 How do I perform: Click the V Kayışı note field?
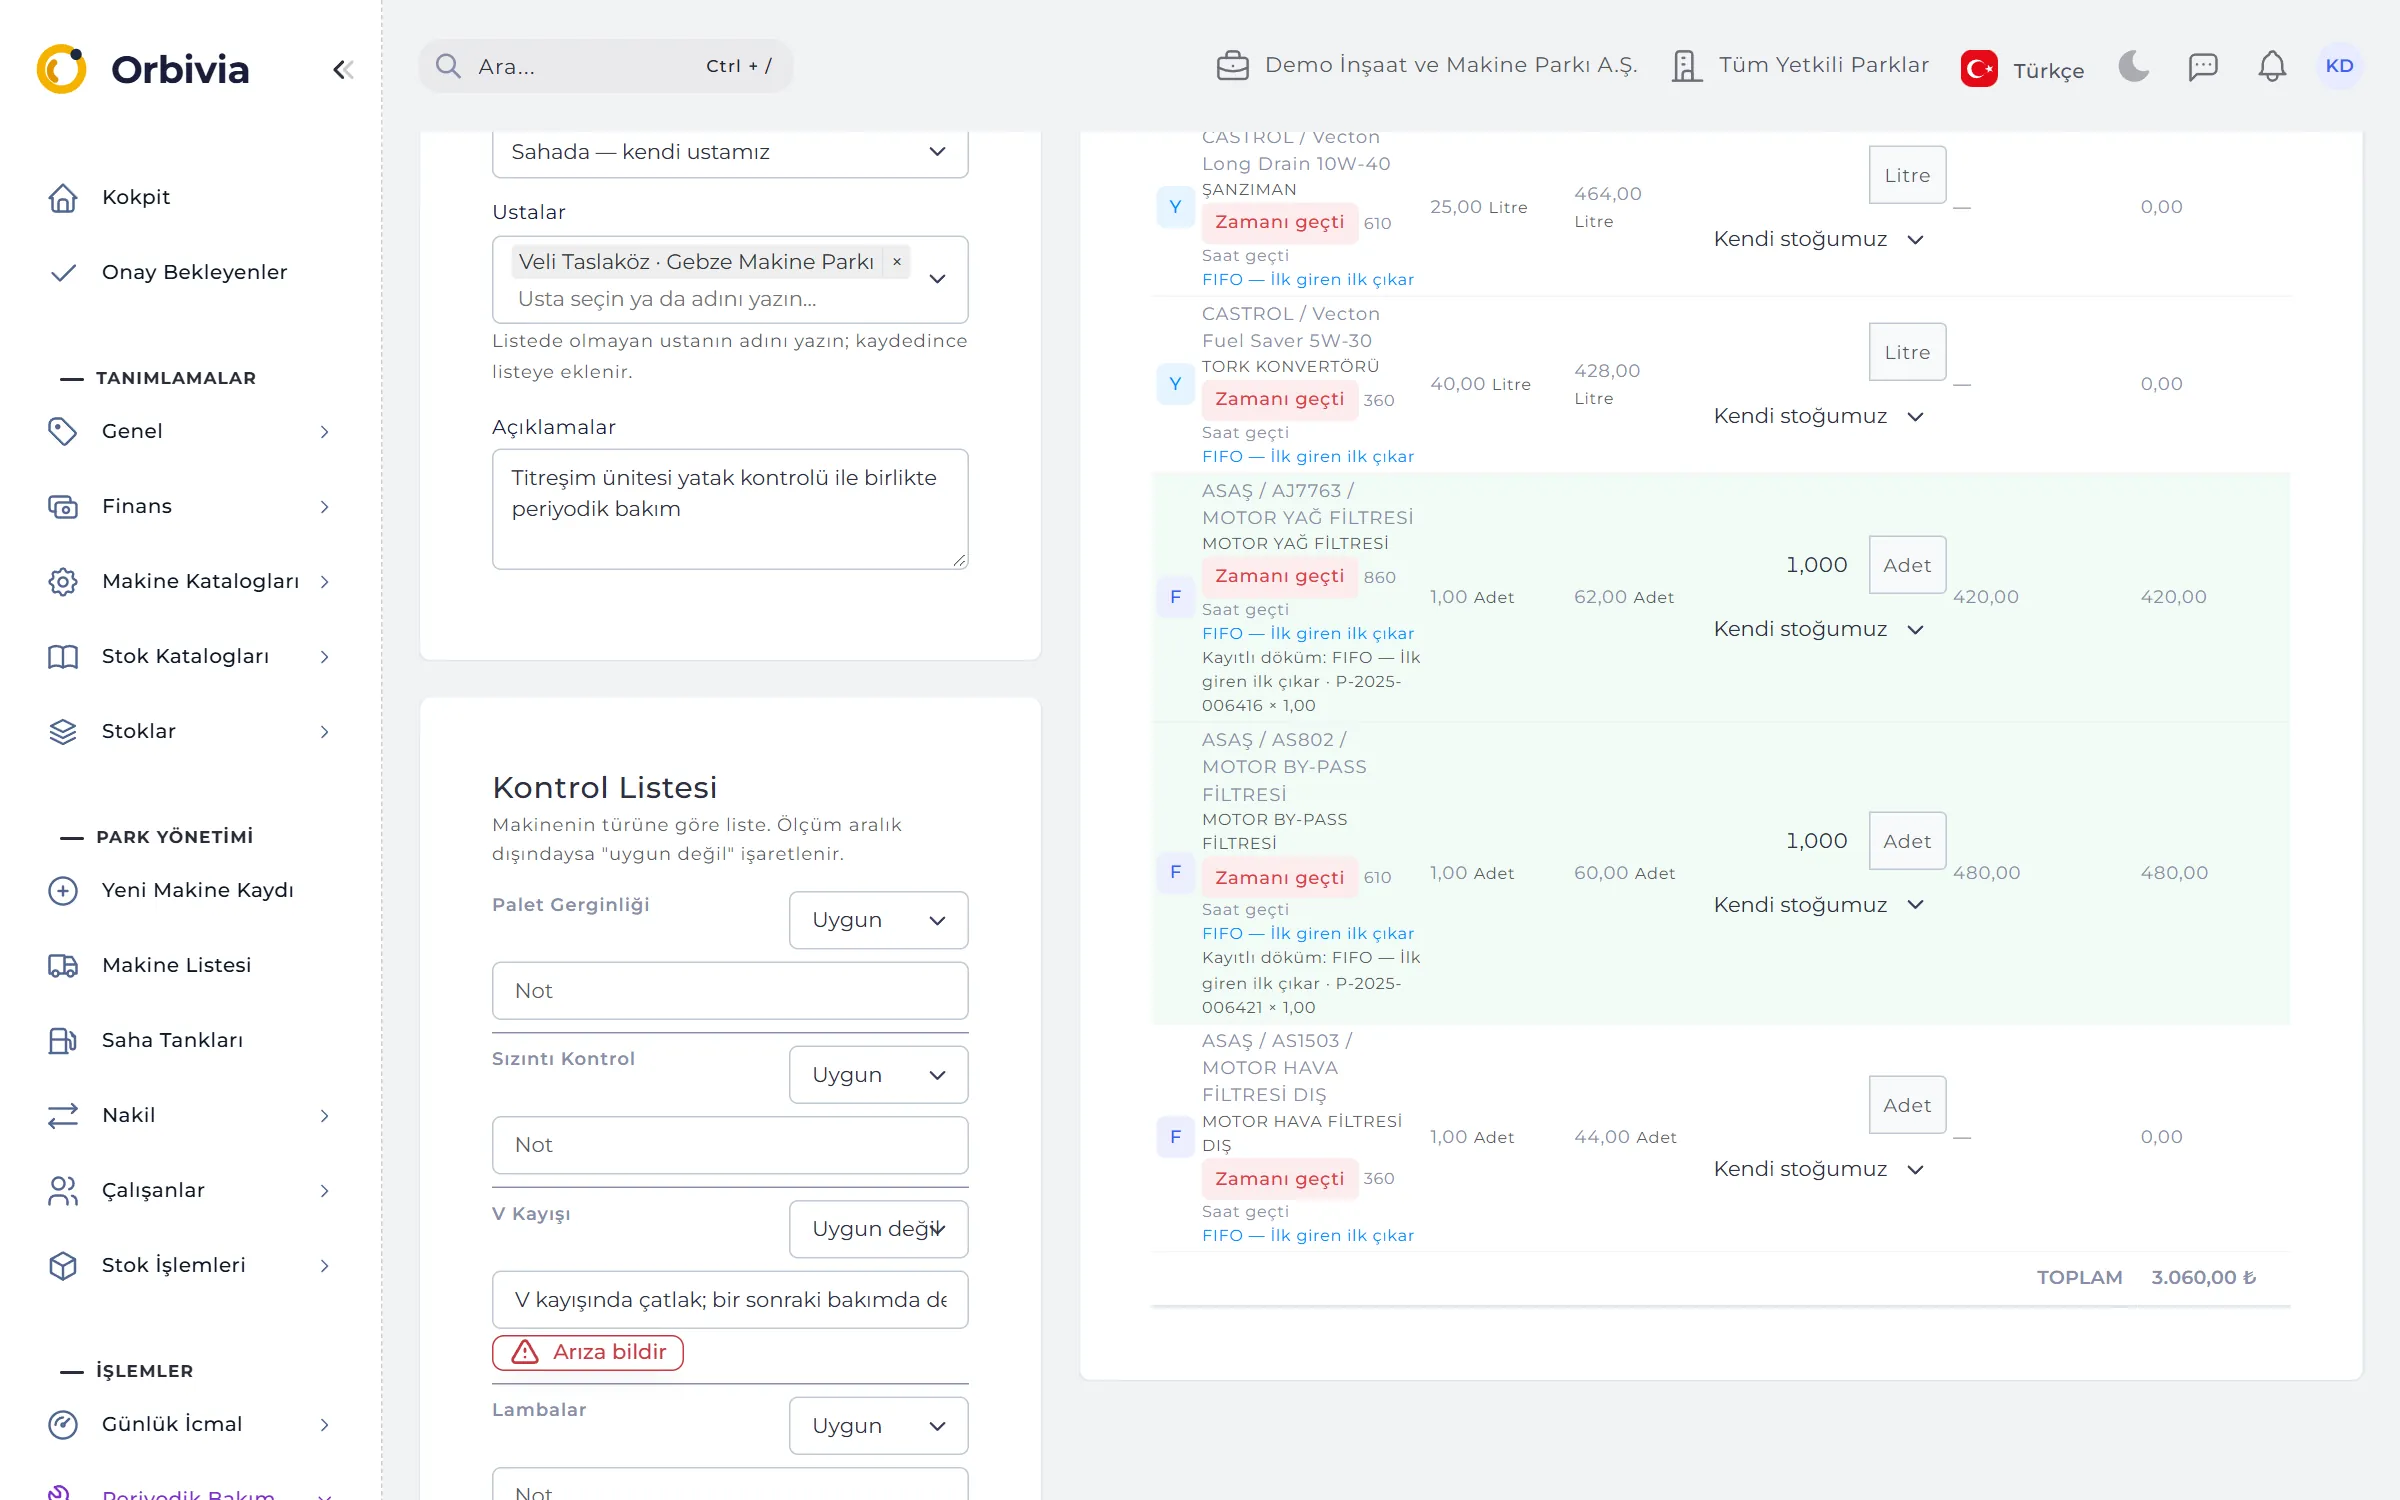tap(730, 1300)
